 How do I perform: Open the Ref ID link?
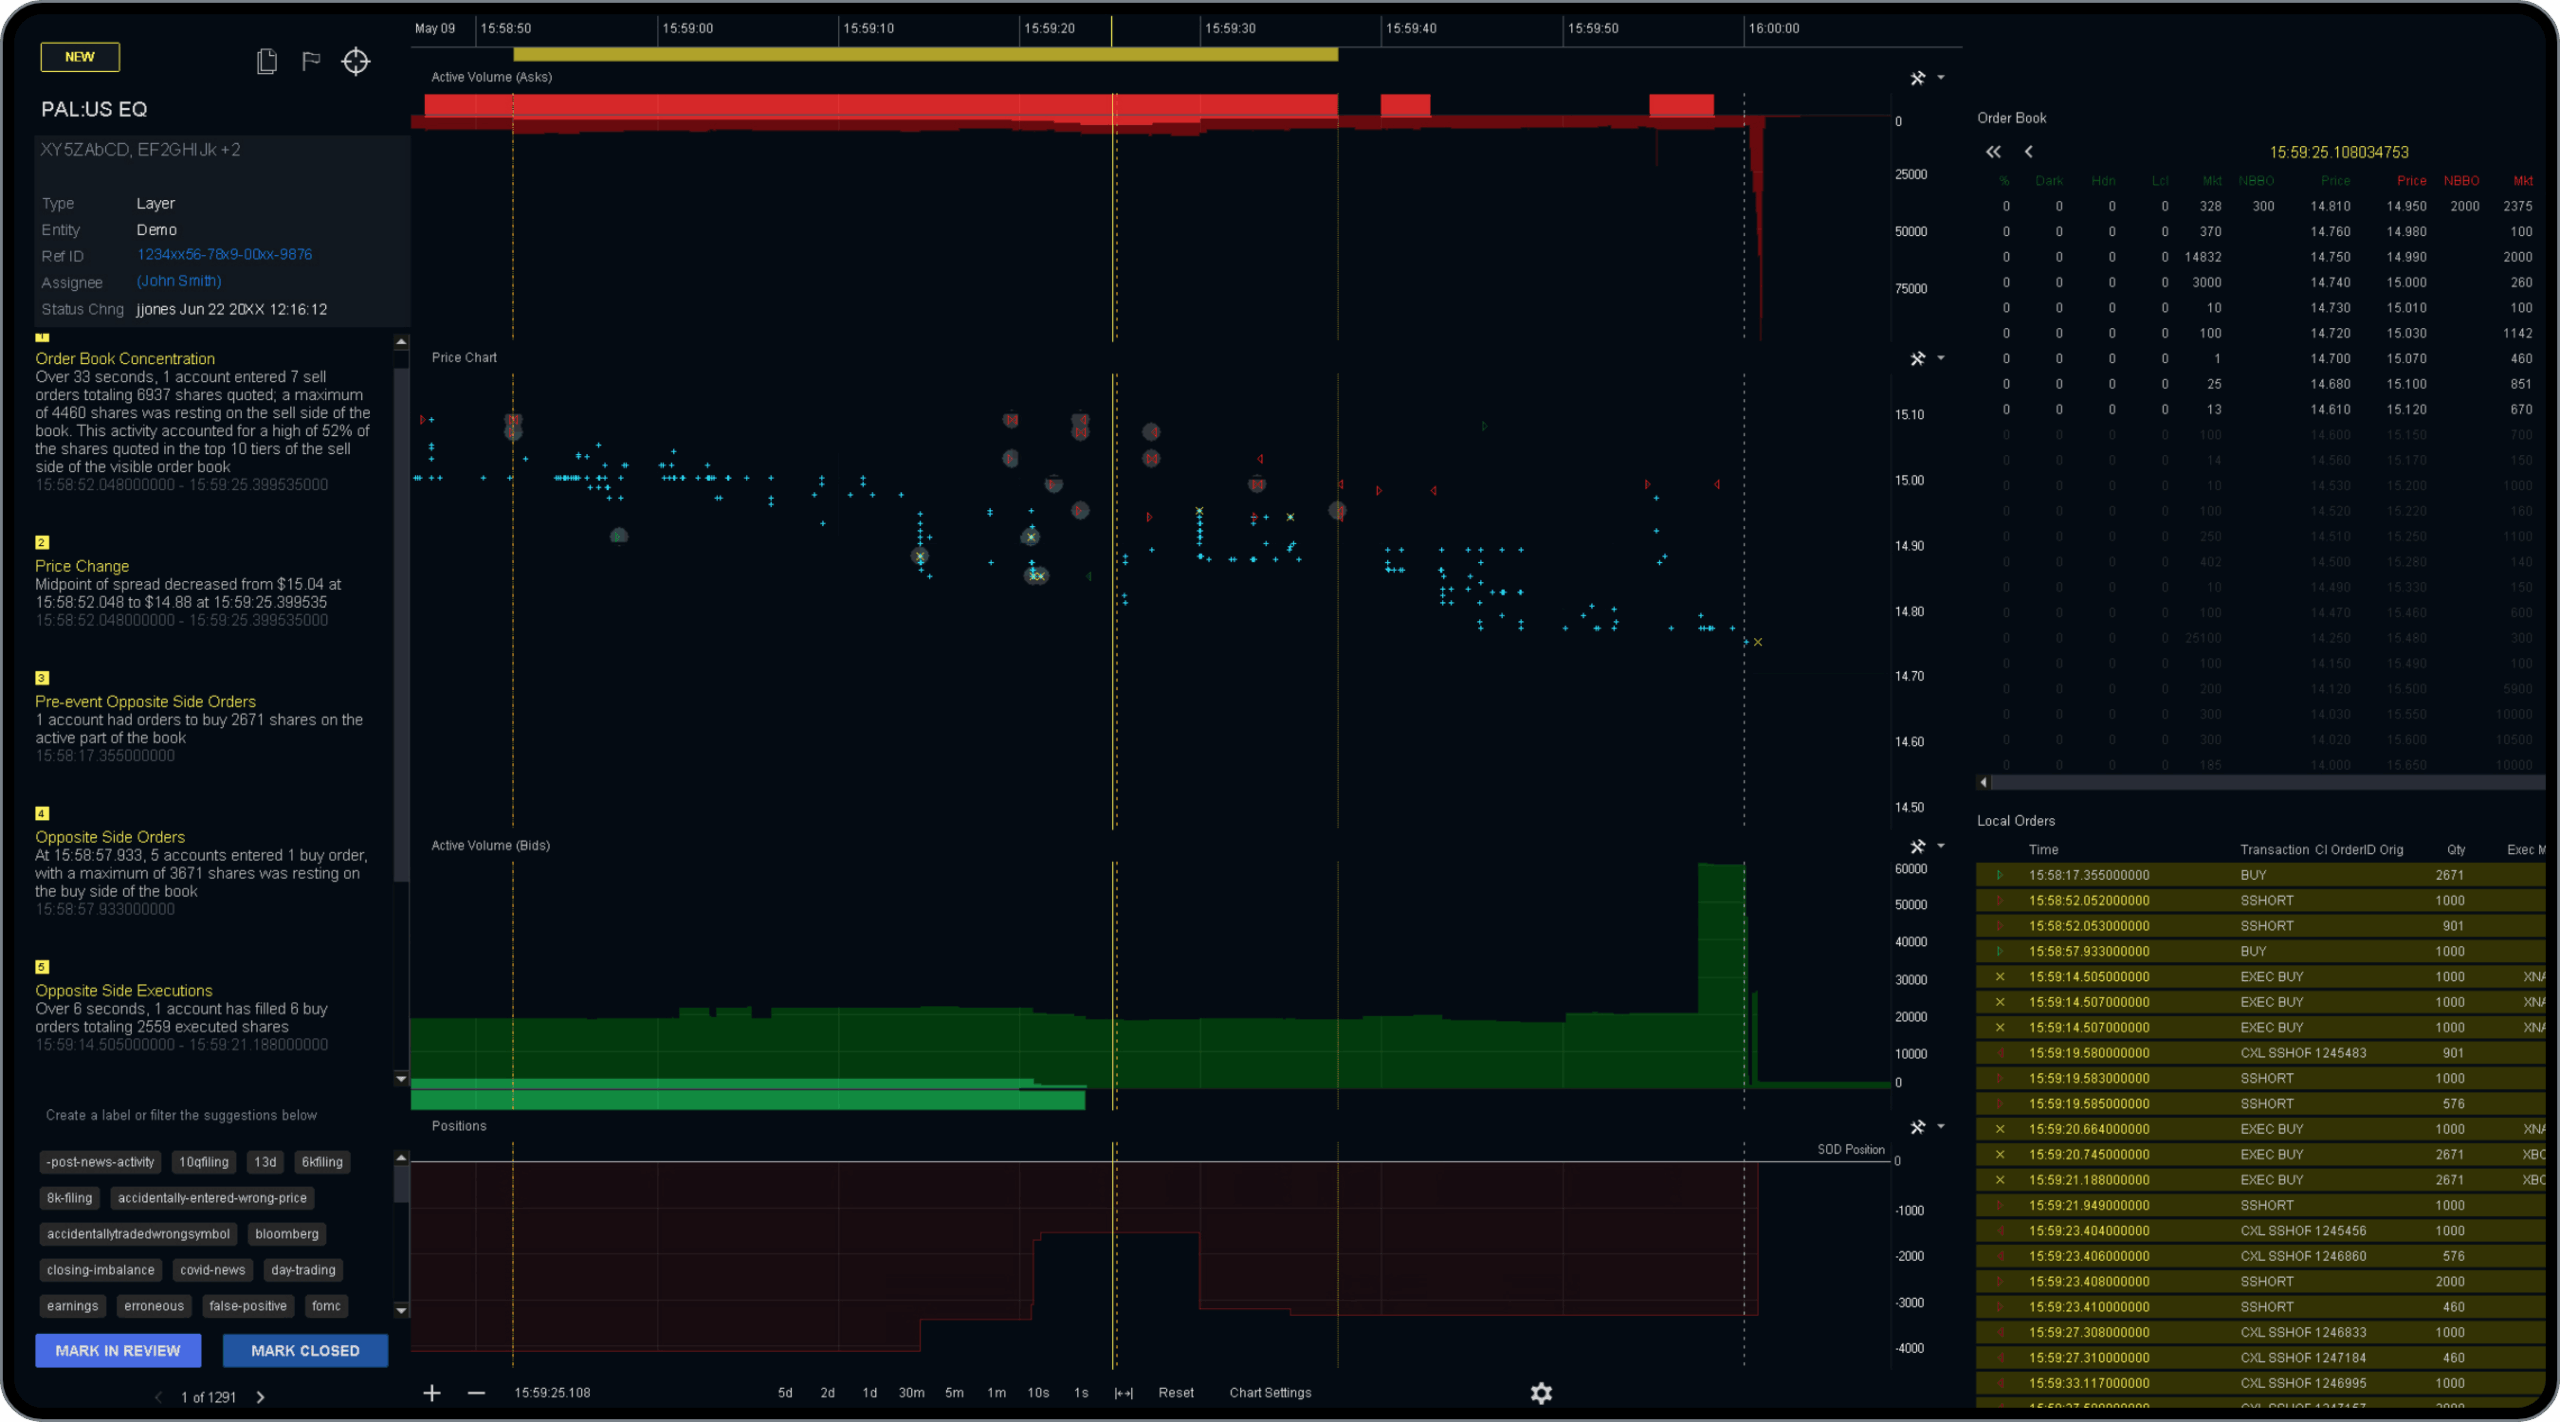coord(224,255)
